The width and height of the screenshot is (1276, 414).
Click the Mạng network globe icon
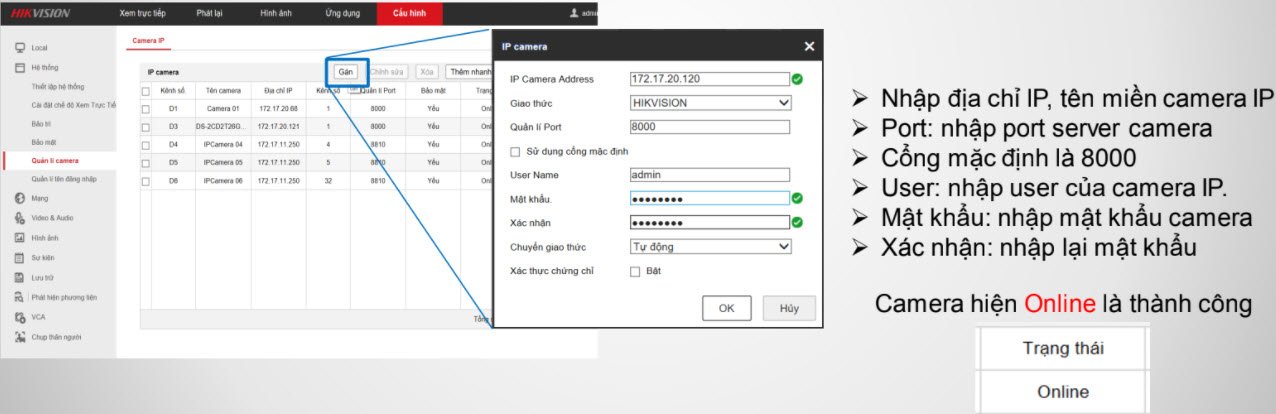tap(19, 198)
